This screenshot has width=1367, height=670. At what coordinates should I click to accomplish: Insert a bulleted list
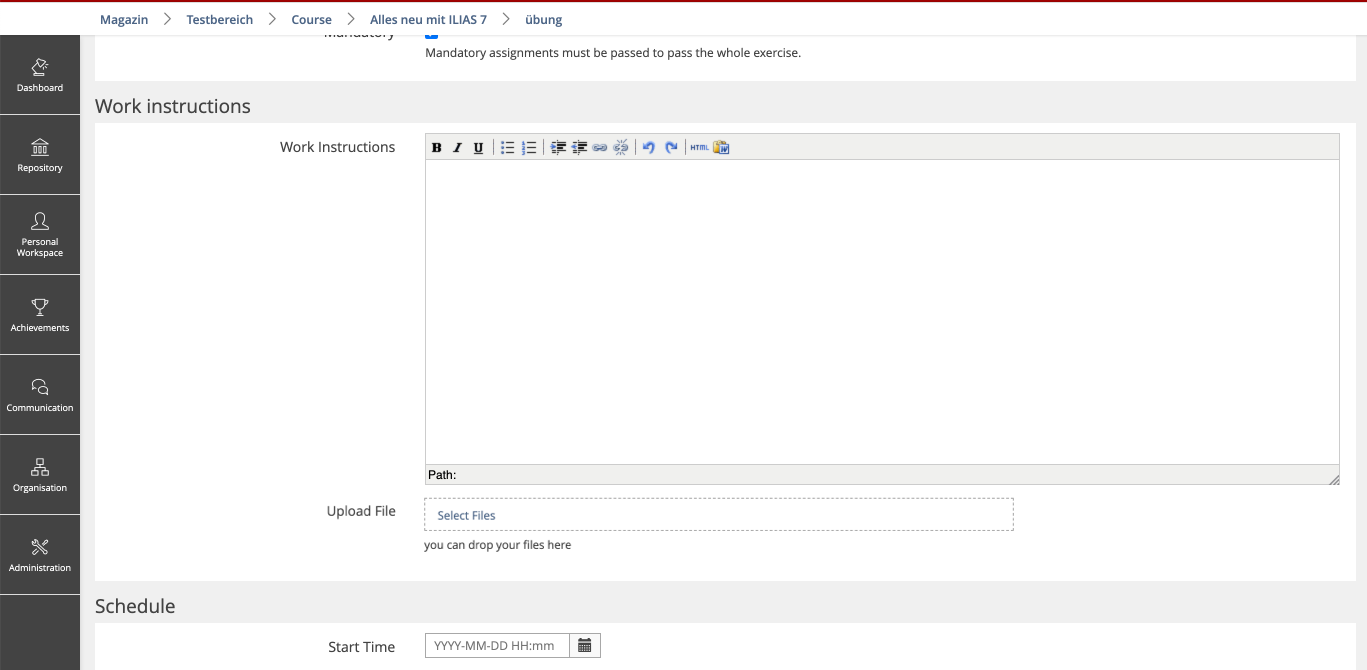[x=508, y=148]
